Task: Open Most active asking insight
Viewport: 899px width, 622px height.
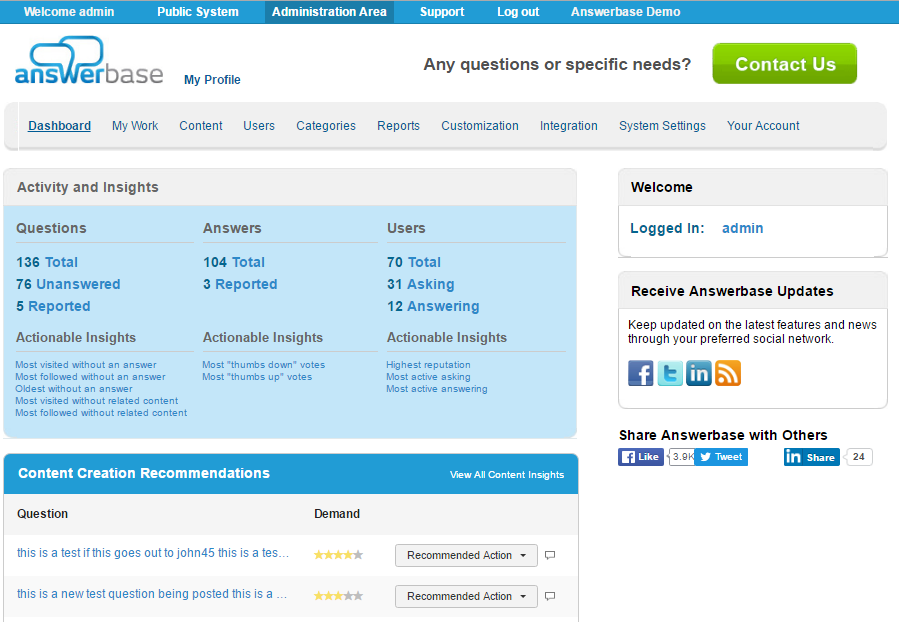Action: pos(428,377)
